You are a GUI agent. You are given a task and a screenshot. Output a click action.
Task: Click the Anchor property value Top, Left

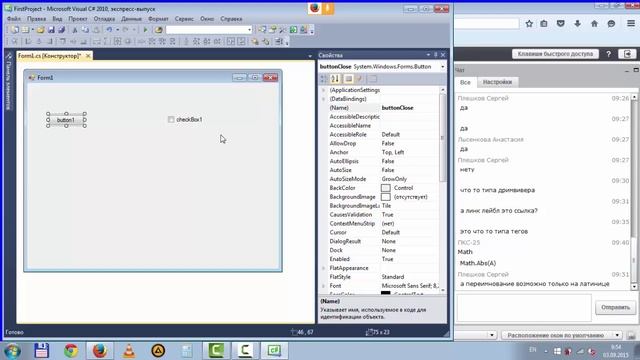click(393, 152)
